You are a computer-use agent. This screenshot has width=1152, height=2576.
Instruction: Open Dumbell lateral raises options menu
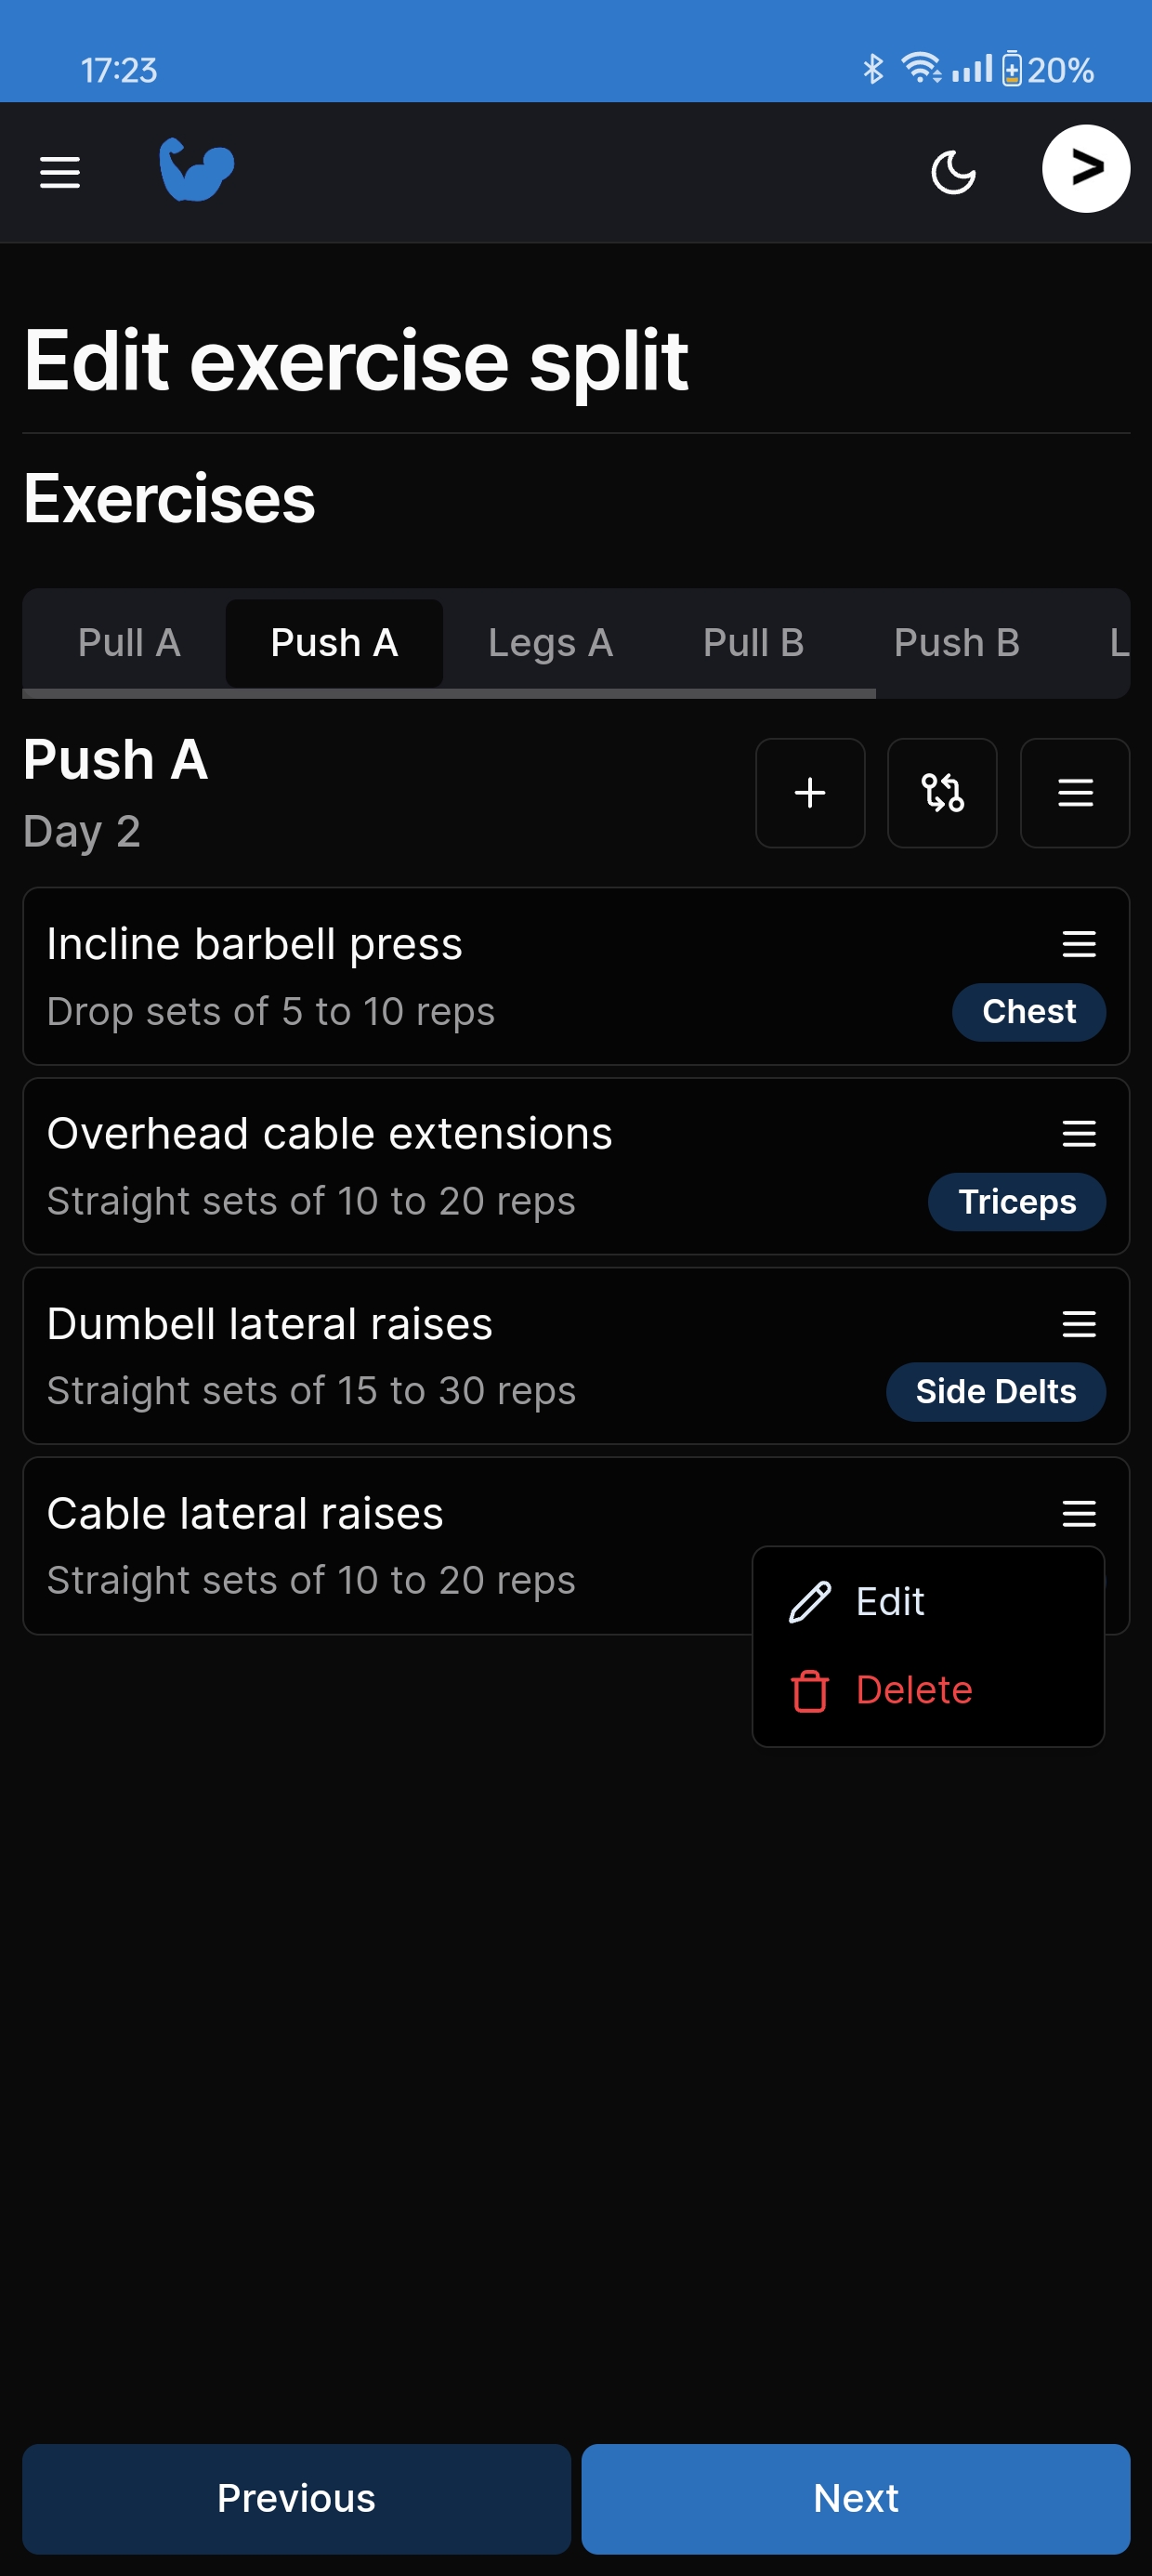pos(1078,1324)
